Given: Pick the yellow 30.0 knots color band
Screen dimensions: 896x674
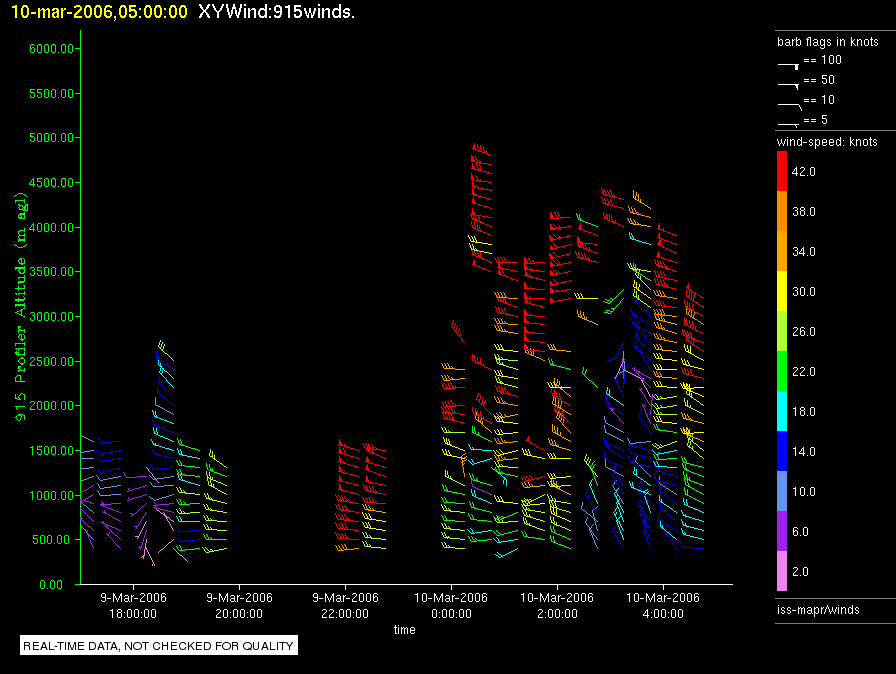Looking at the screenshot, I should 783,292.
